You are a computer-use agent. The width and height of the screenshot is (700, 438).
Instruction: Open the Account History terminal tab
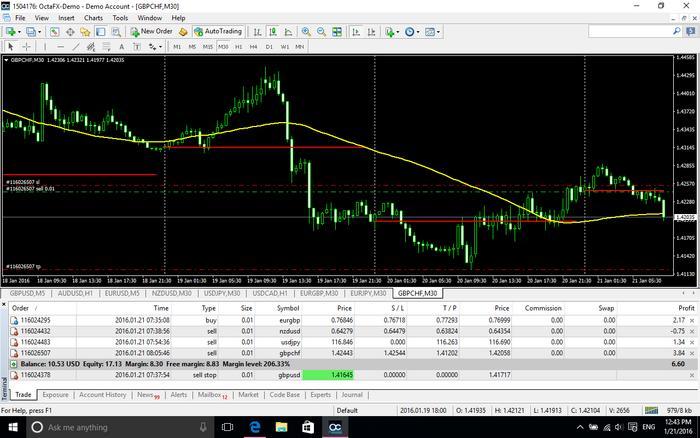tap(102, 395)
